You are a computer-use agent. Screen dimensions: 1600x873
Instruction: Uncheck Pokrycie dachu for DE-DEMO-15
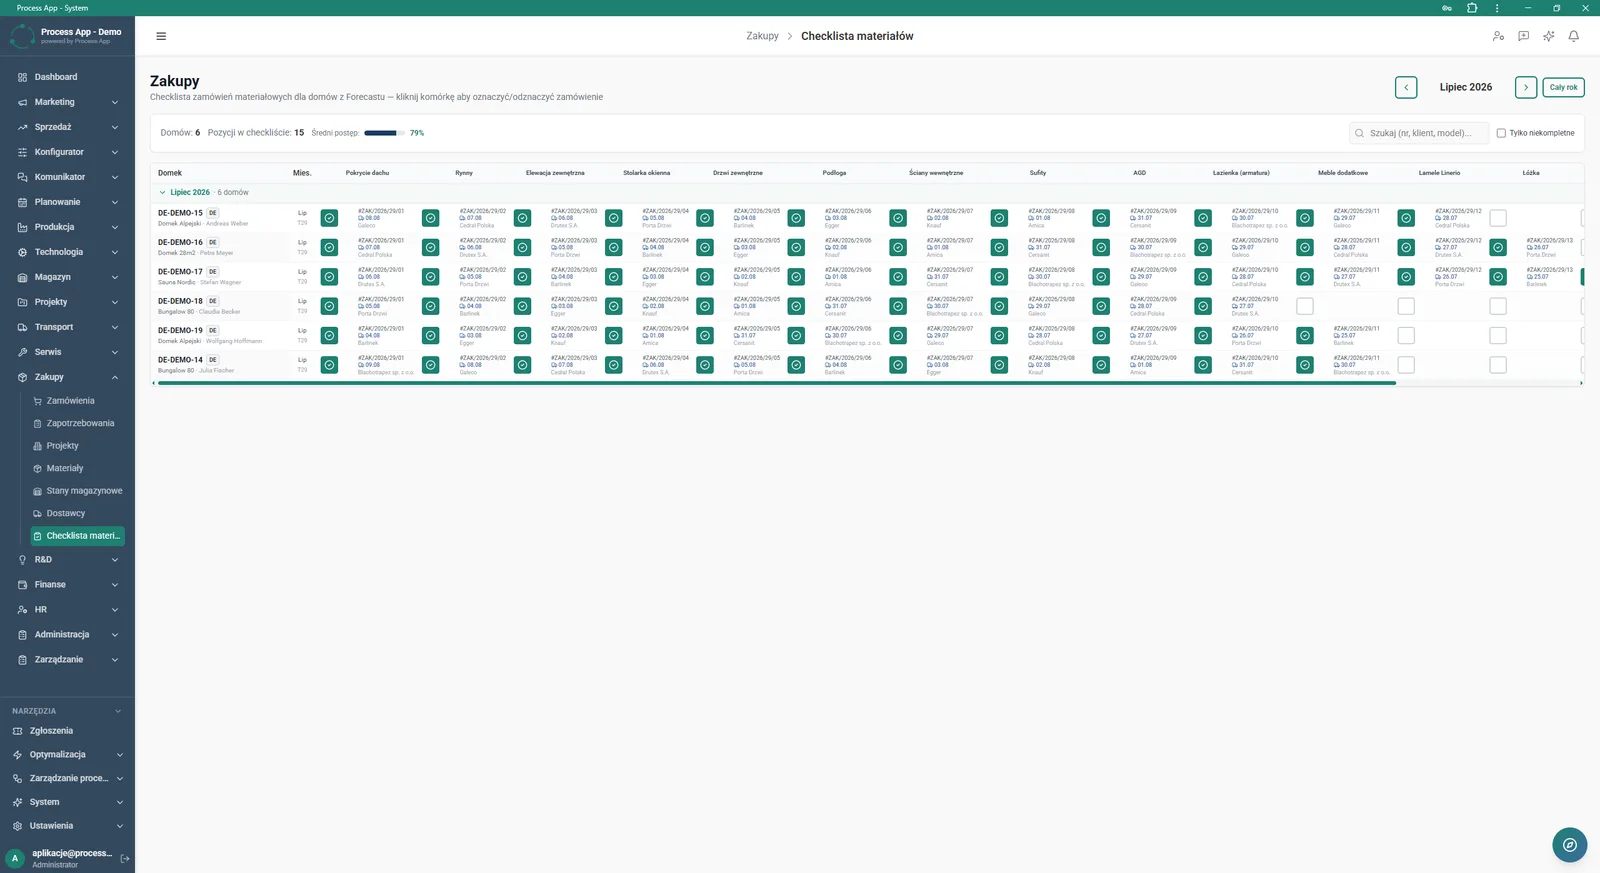point(329,218)
